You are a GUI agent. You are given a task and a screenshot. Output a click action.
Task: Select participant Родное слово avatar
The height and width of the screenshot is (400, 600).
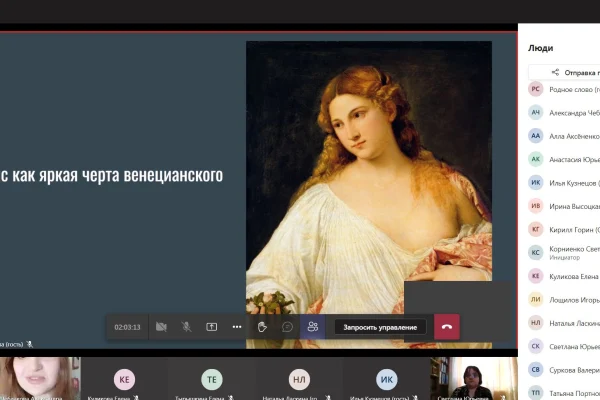[536, 89]
